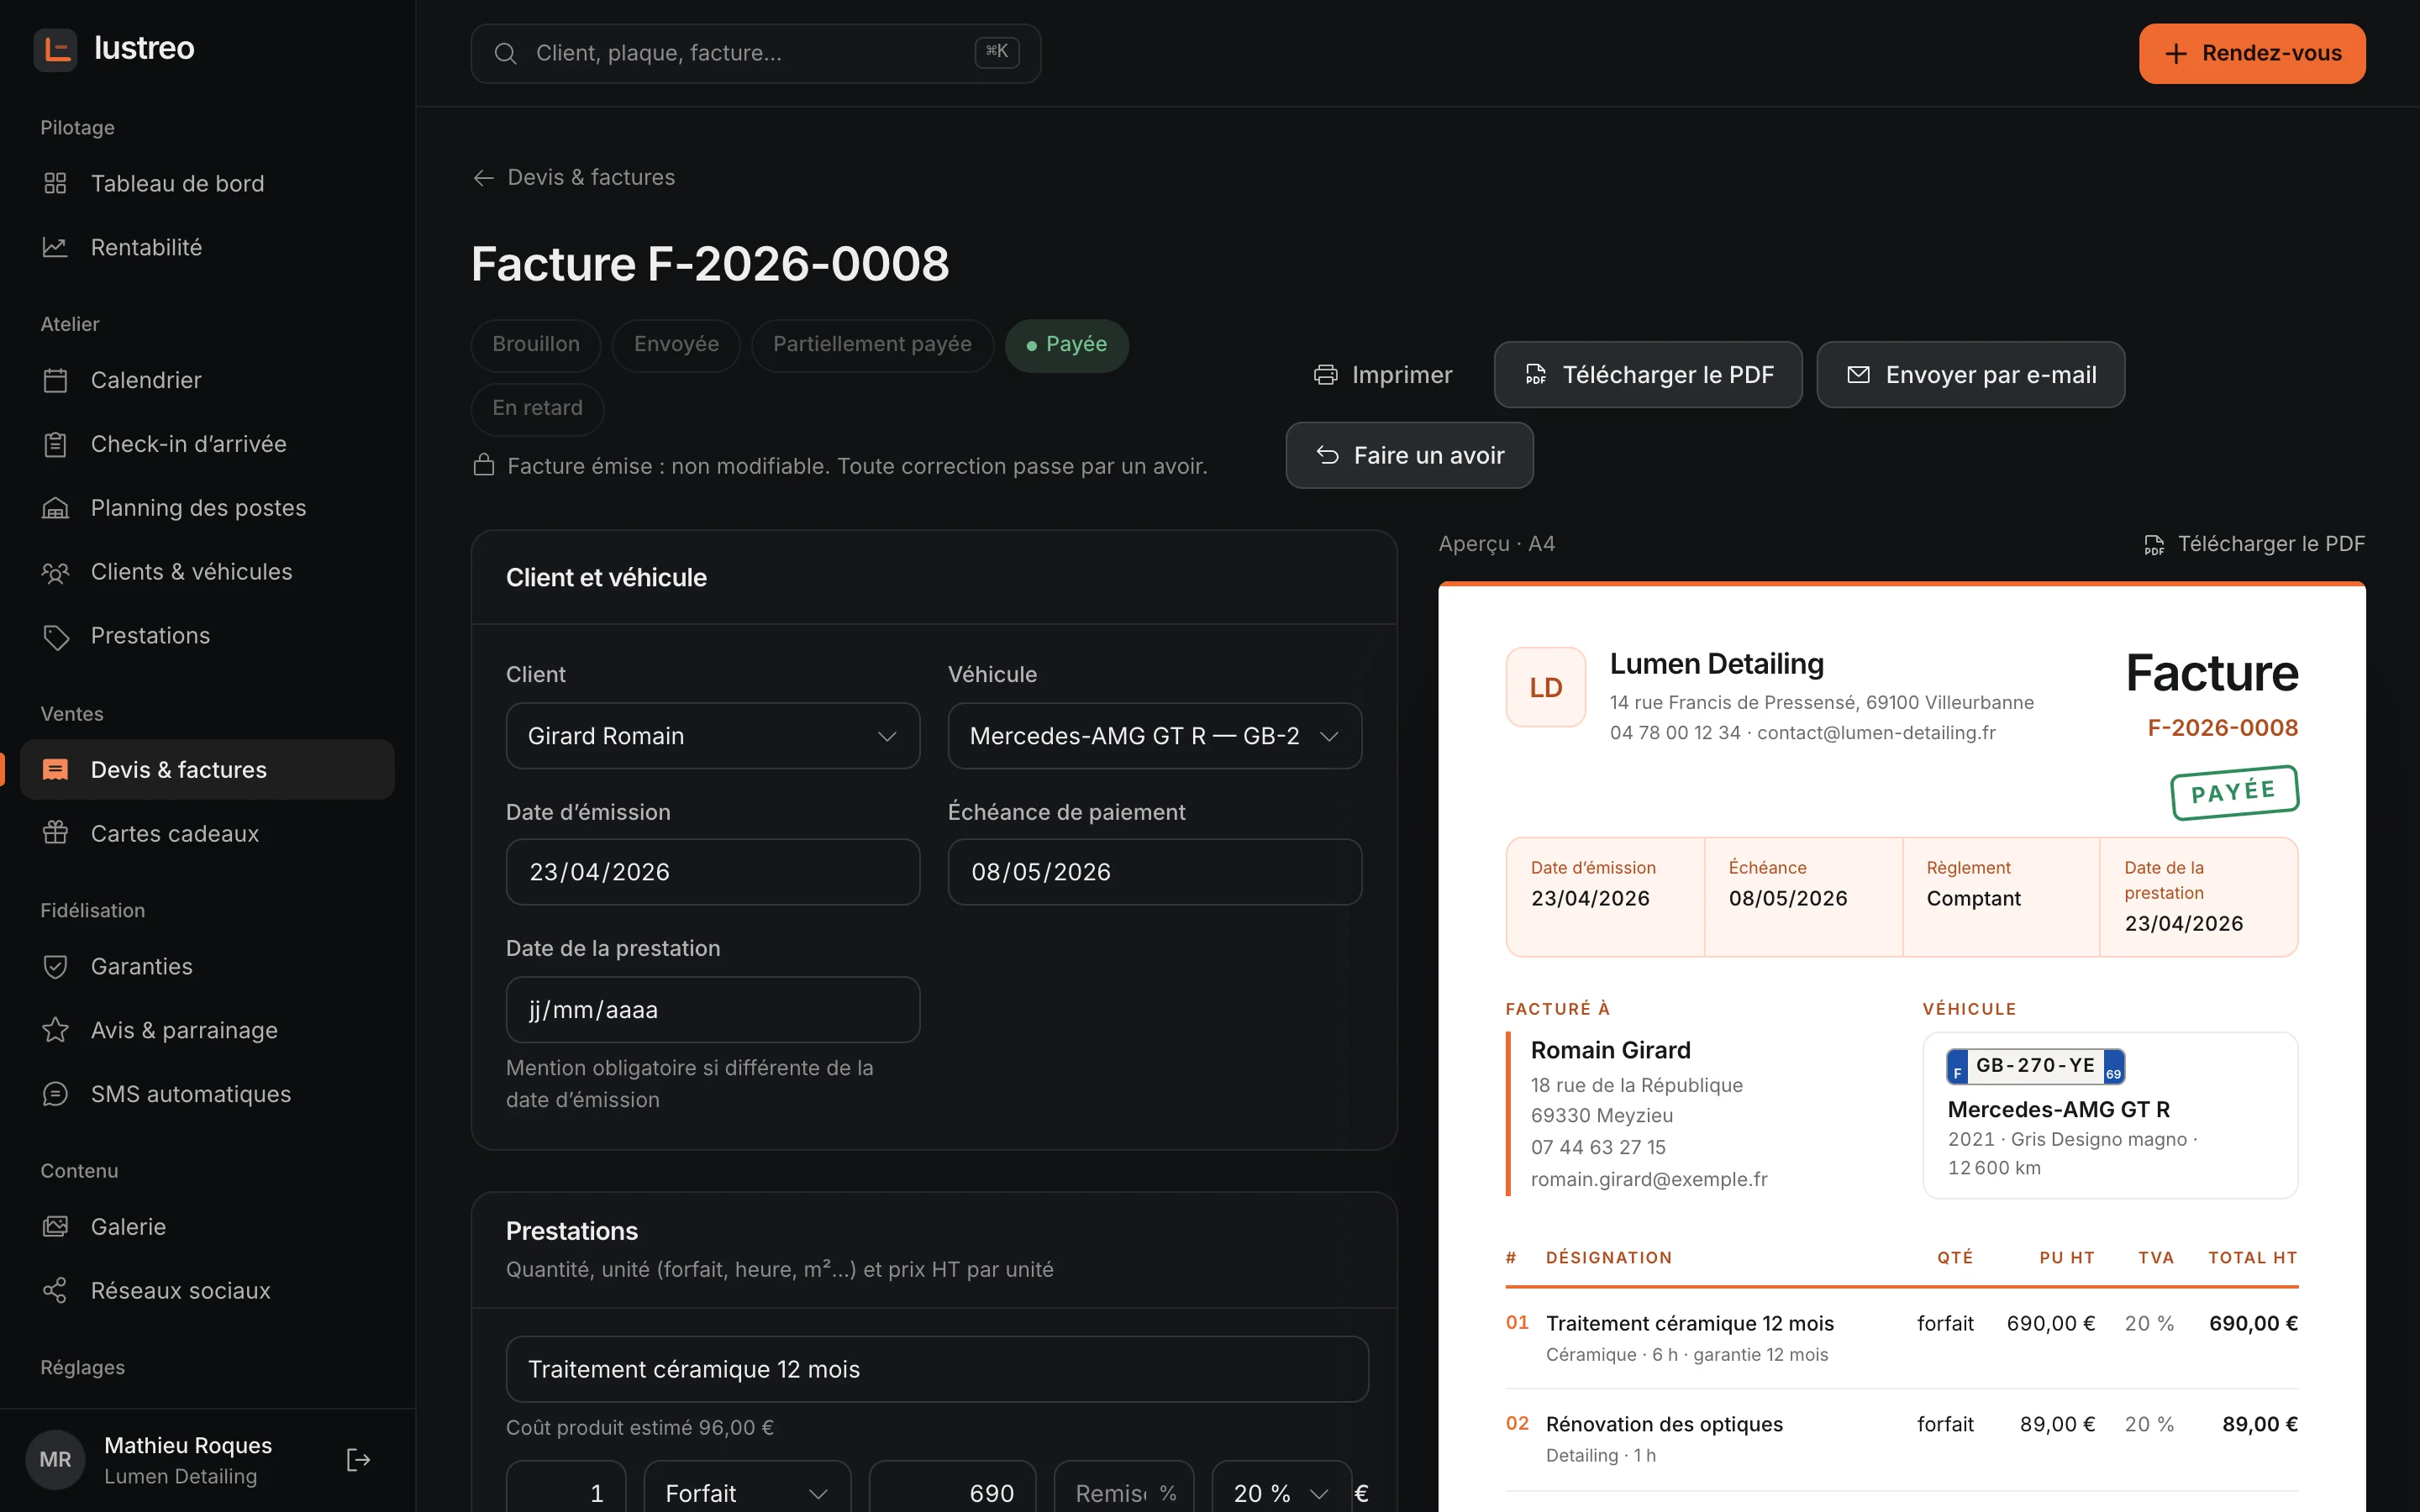Select the Payée status chip
This screenshot has height=1512, width=2420.
coord(1066,345)
